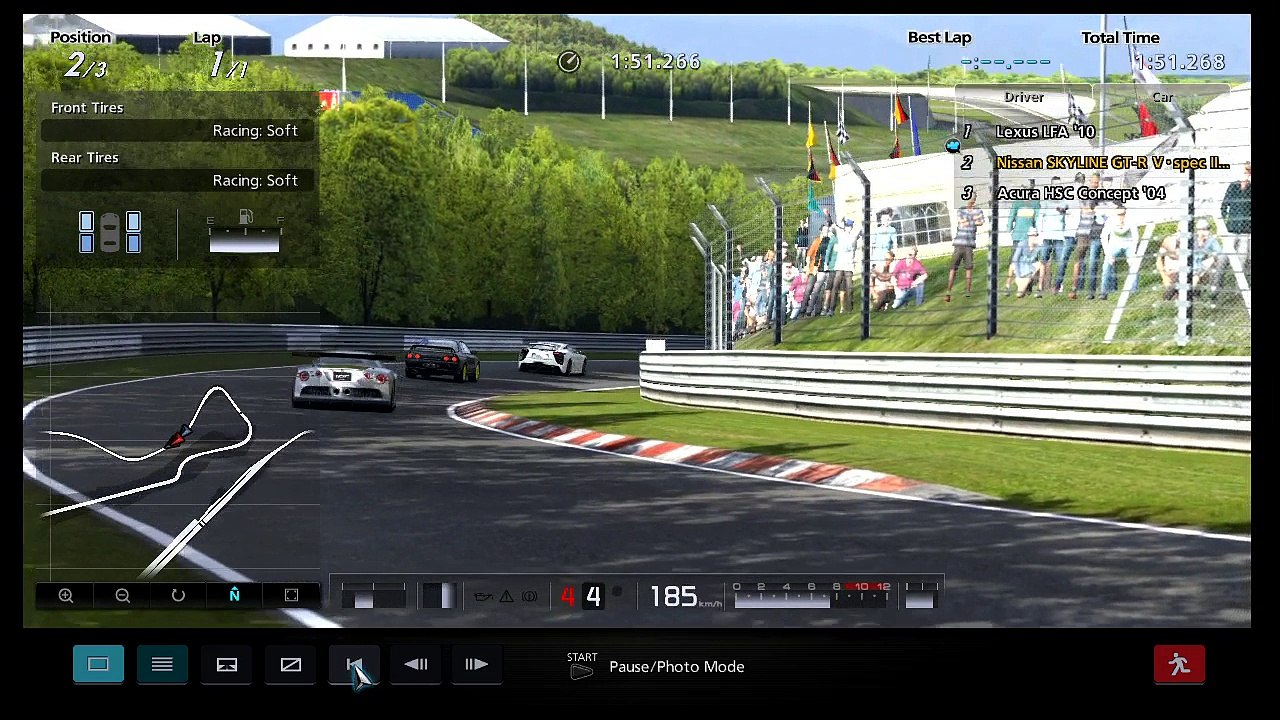Select the simple display view icon
The image size is (1280, 720).
coord(98,664)
